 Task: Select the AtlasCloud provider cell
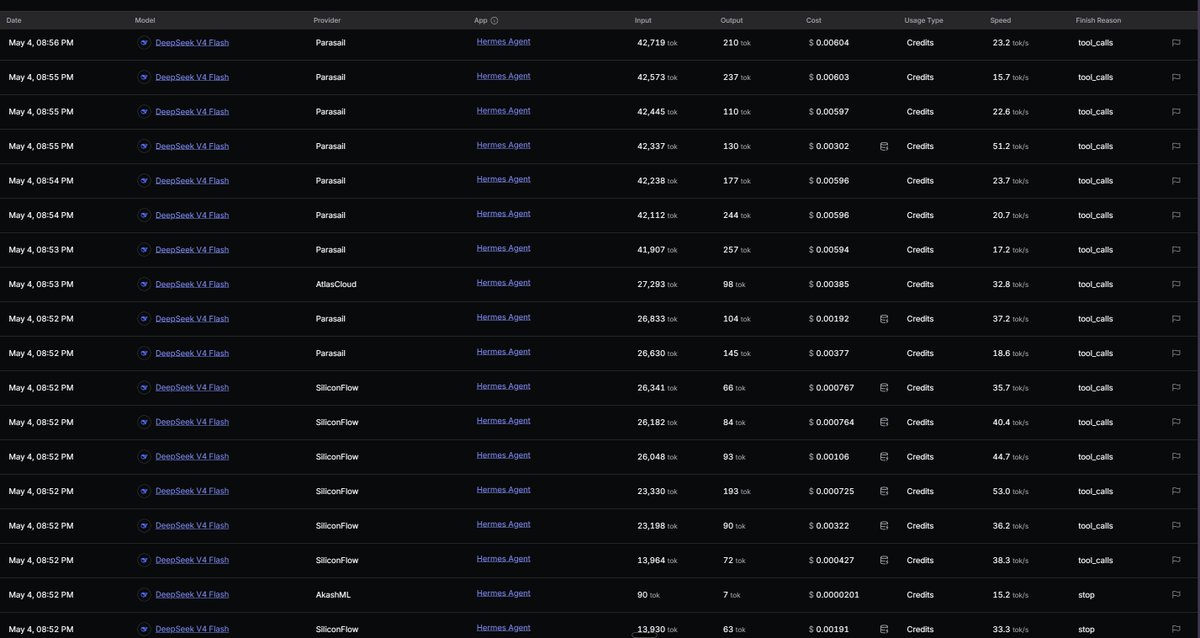coord(336,284)
